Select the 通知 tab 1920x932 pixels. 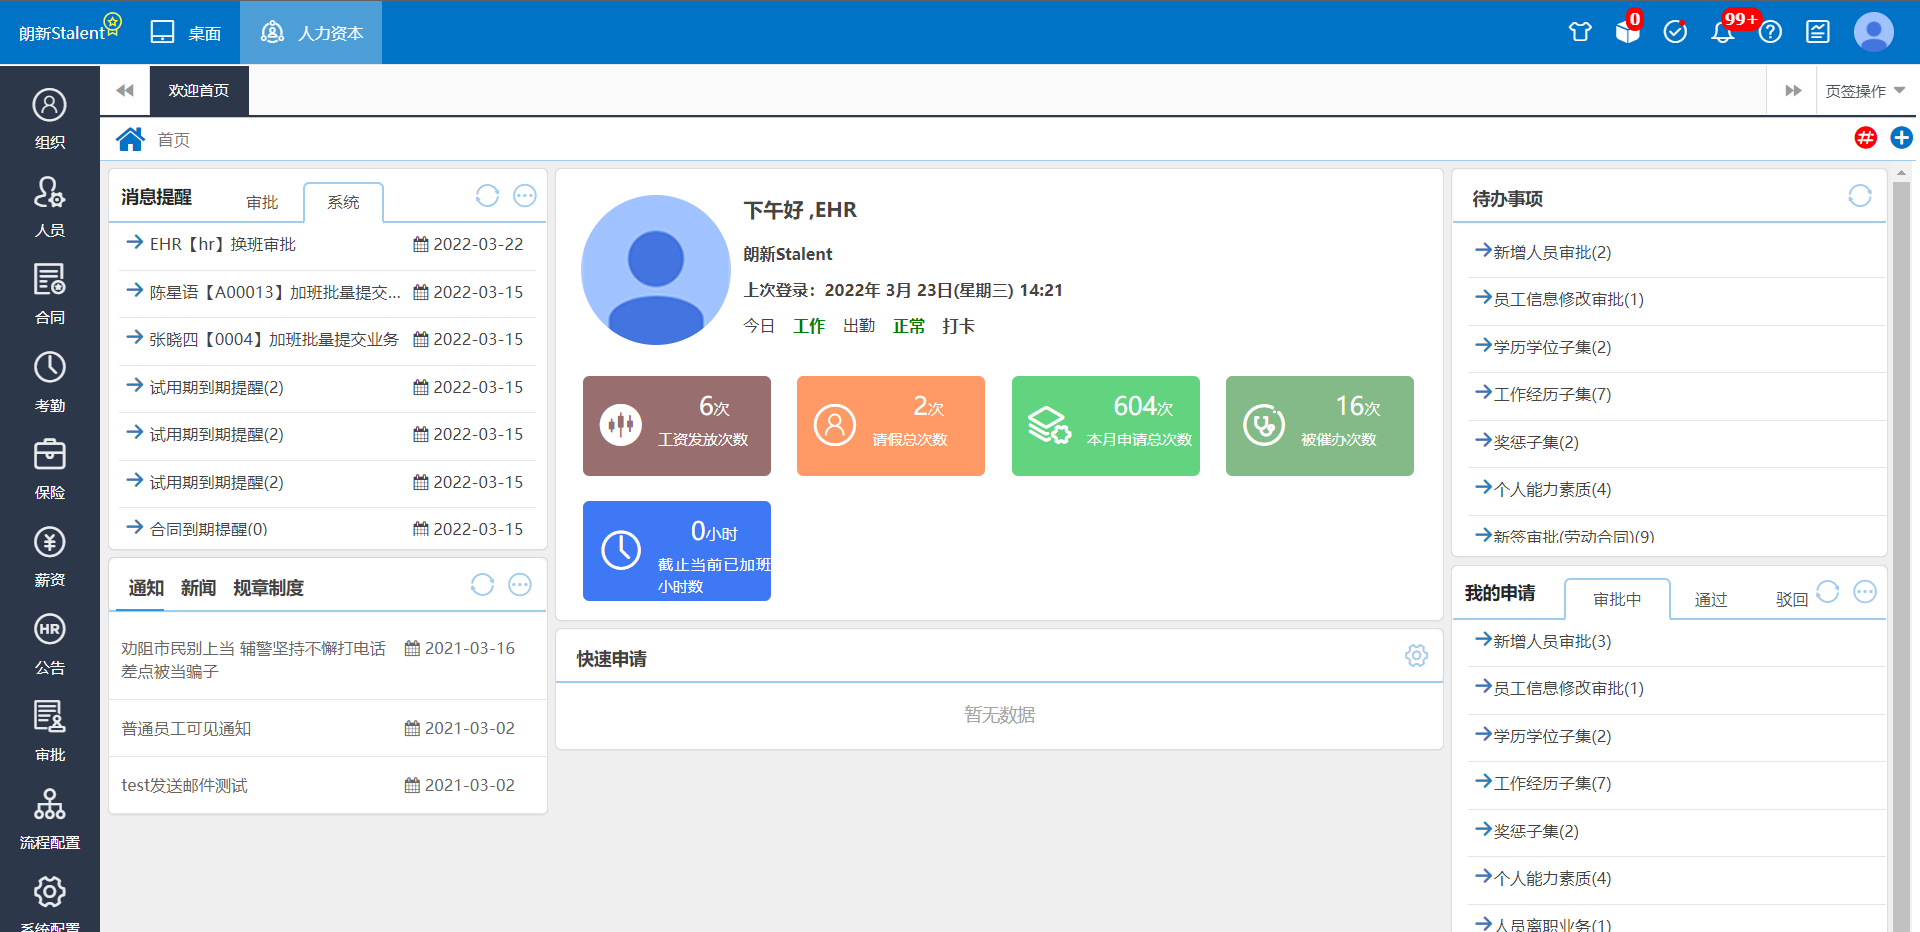coord(146,588)
